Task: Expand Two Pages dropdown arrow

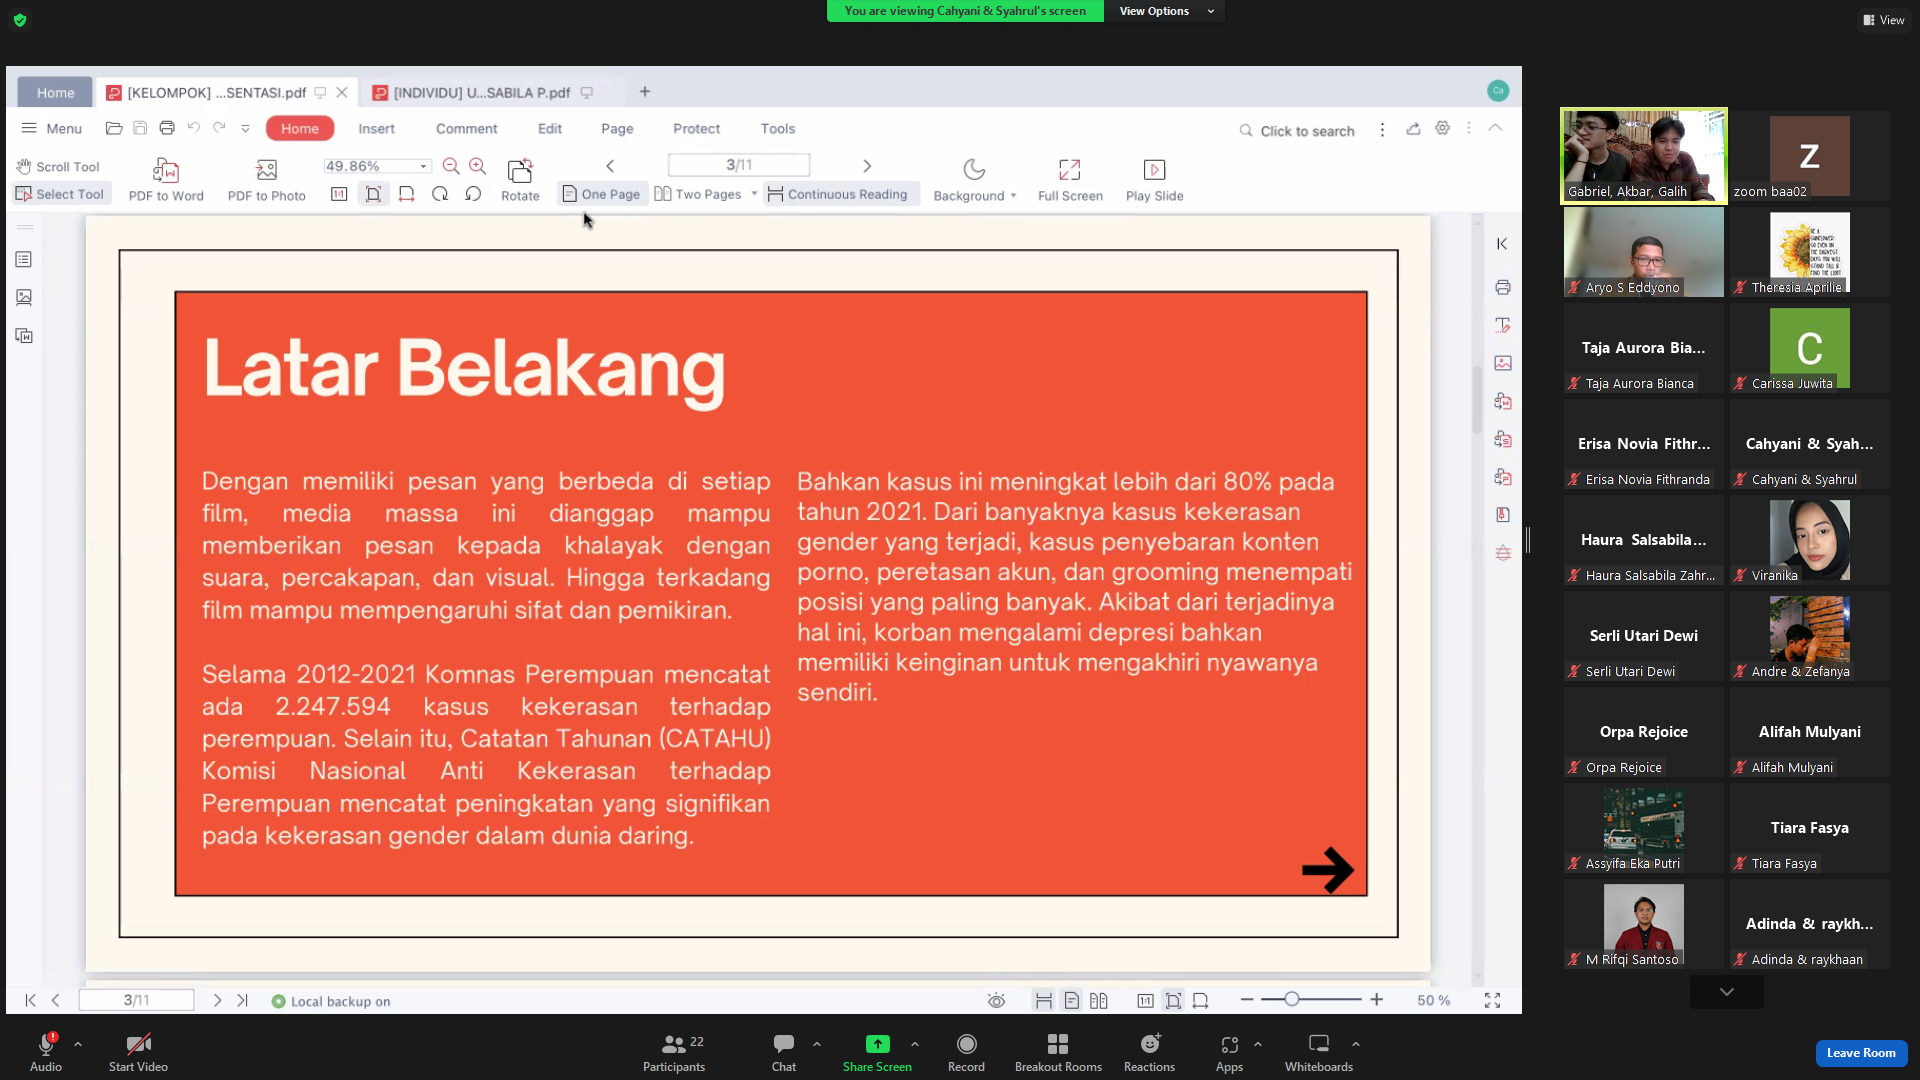Action: pyautogui.click(x=754, y=194)
